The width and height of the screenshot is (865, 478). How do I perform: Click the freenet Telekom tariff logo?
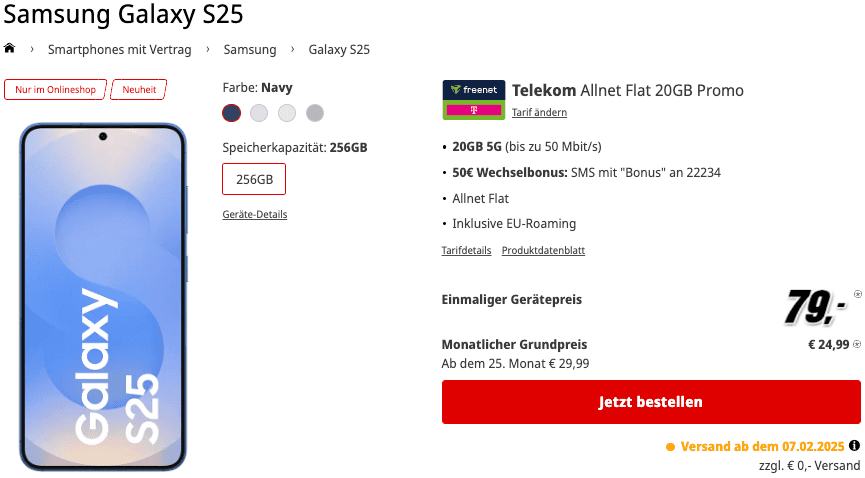pos(474,99)
